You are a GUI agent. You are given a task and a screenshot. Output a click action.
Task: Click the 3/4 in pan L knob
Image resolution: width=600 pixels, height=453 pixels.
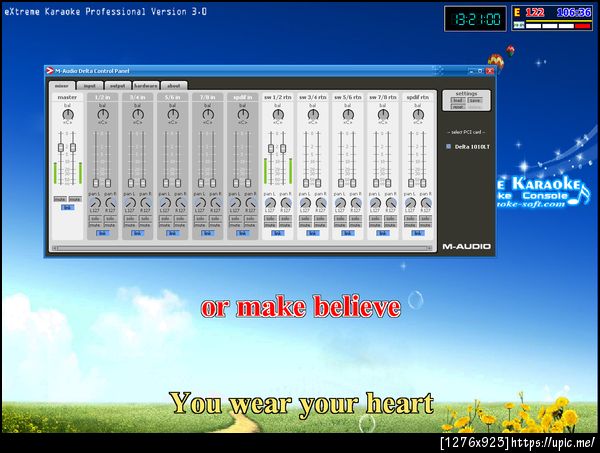coord(130,203)
